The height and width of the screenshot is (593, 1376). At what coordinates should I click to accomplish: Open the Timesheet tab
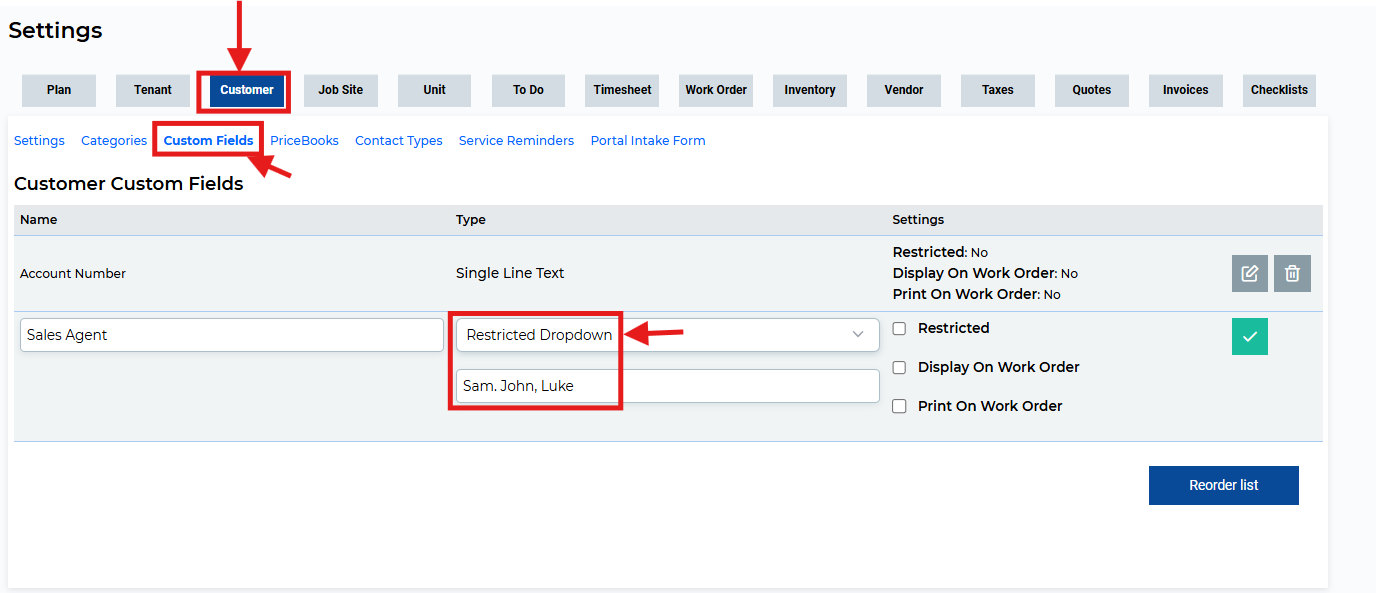622,90
